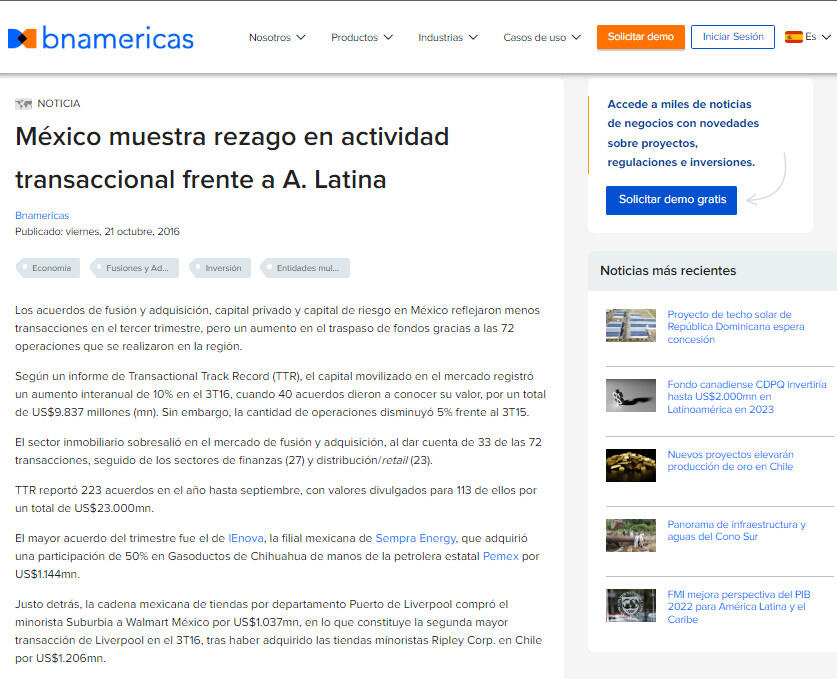Click the Iniciar Sesión button

[x=733, y=37]
